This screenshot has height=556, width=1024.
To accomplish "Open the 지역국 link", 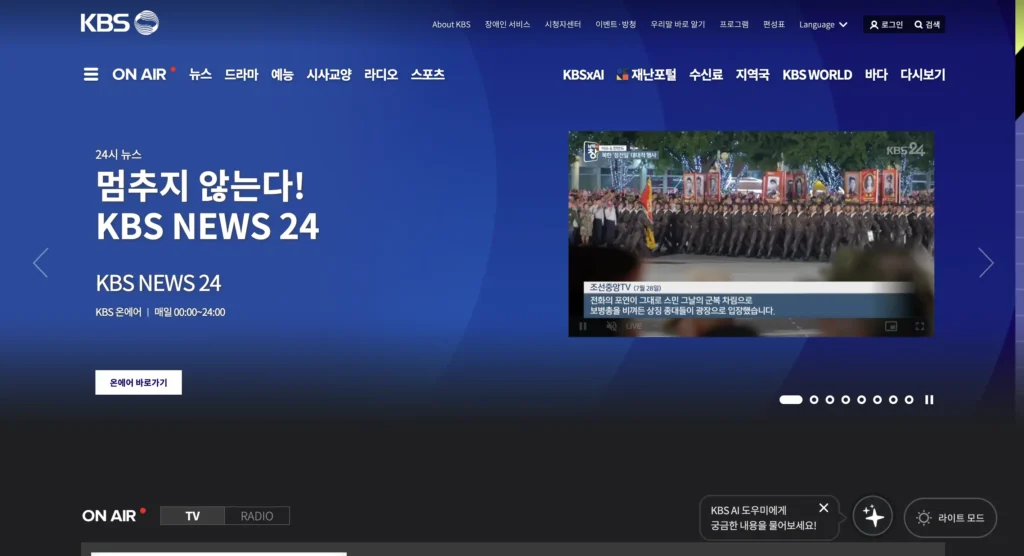I will click(x=752, y=74).
